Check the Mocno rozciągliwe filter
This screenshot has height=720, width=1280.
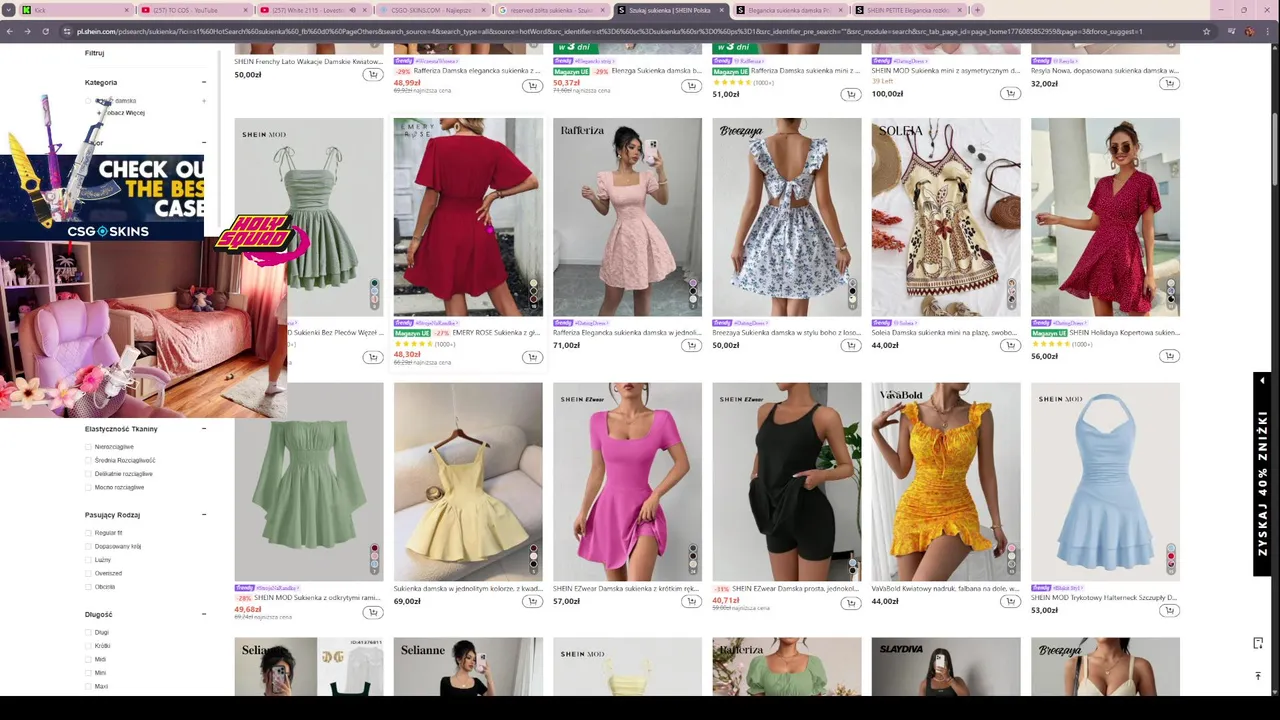pos(88,487)
